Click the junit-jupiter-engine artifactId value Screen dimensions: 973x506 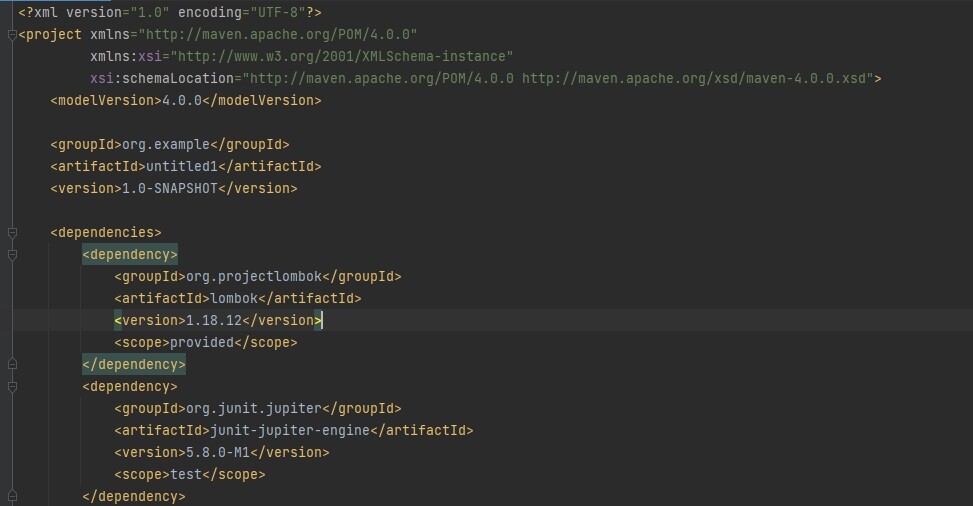tap(290, 430)
